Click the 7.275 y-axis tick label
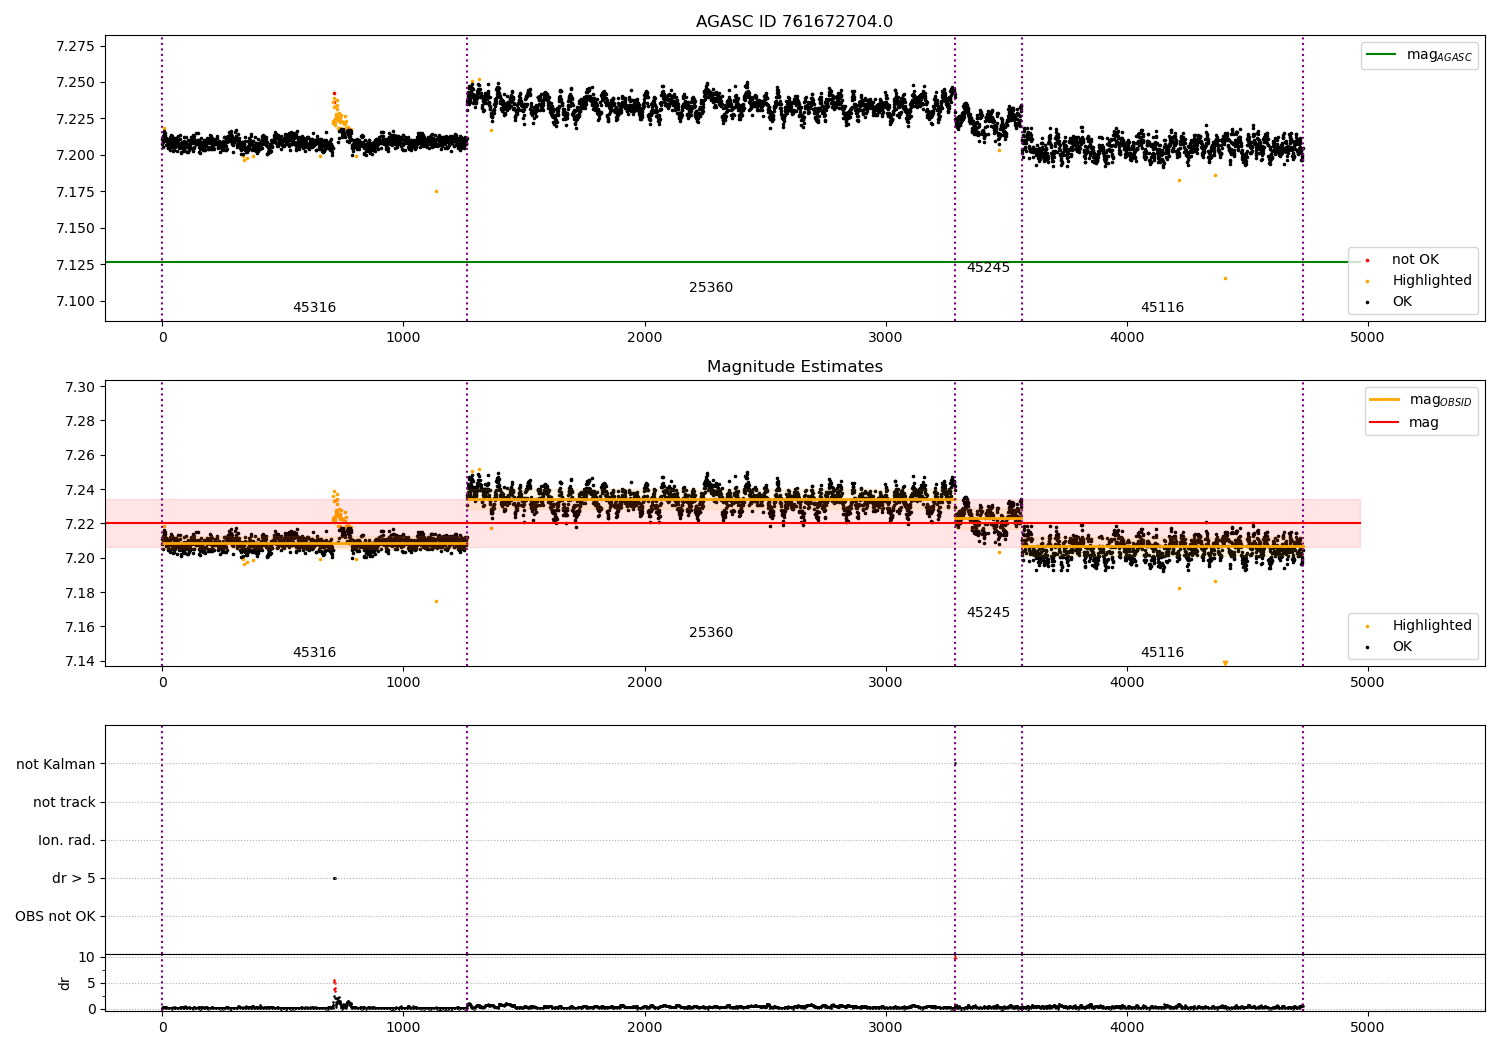 coord(75,46)
